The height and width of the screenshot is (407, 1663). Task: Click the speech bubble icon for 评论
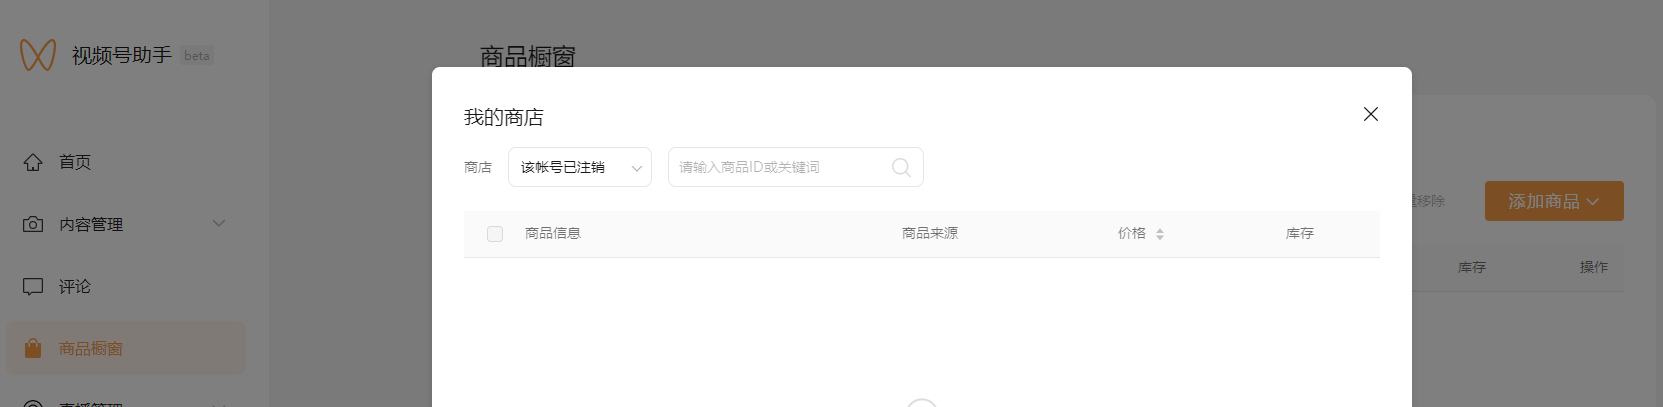(x=33, y=286)
